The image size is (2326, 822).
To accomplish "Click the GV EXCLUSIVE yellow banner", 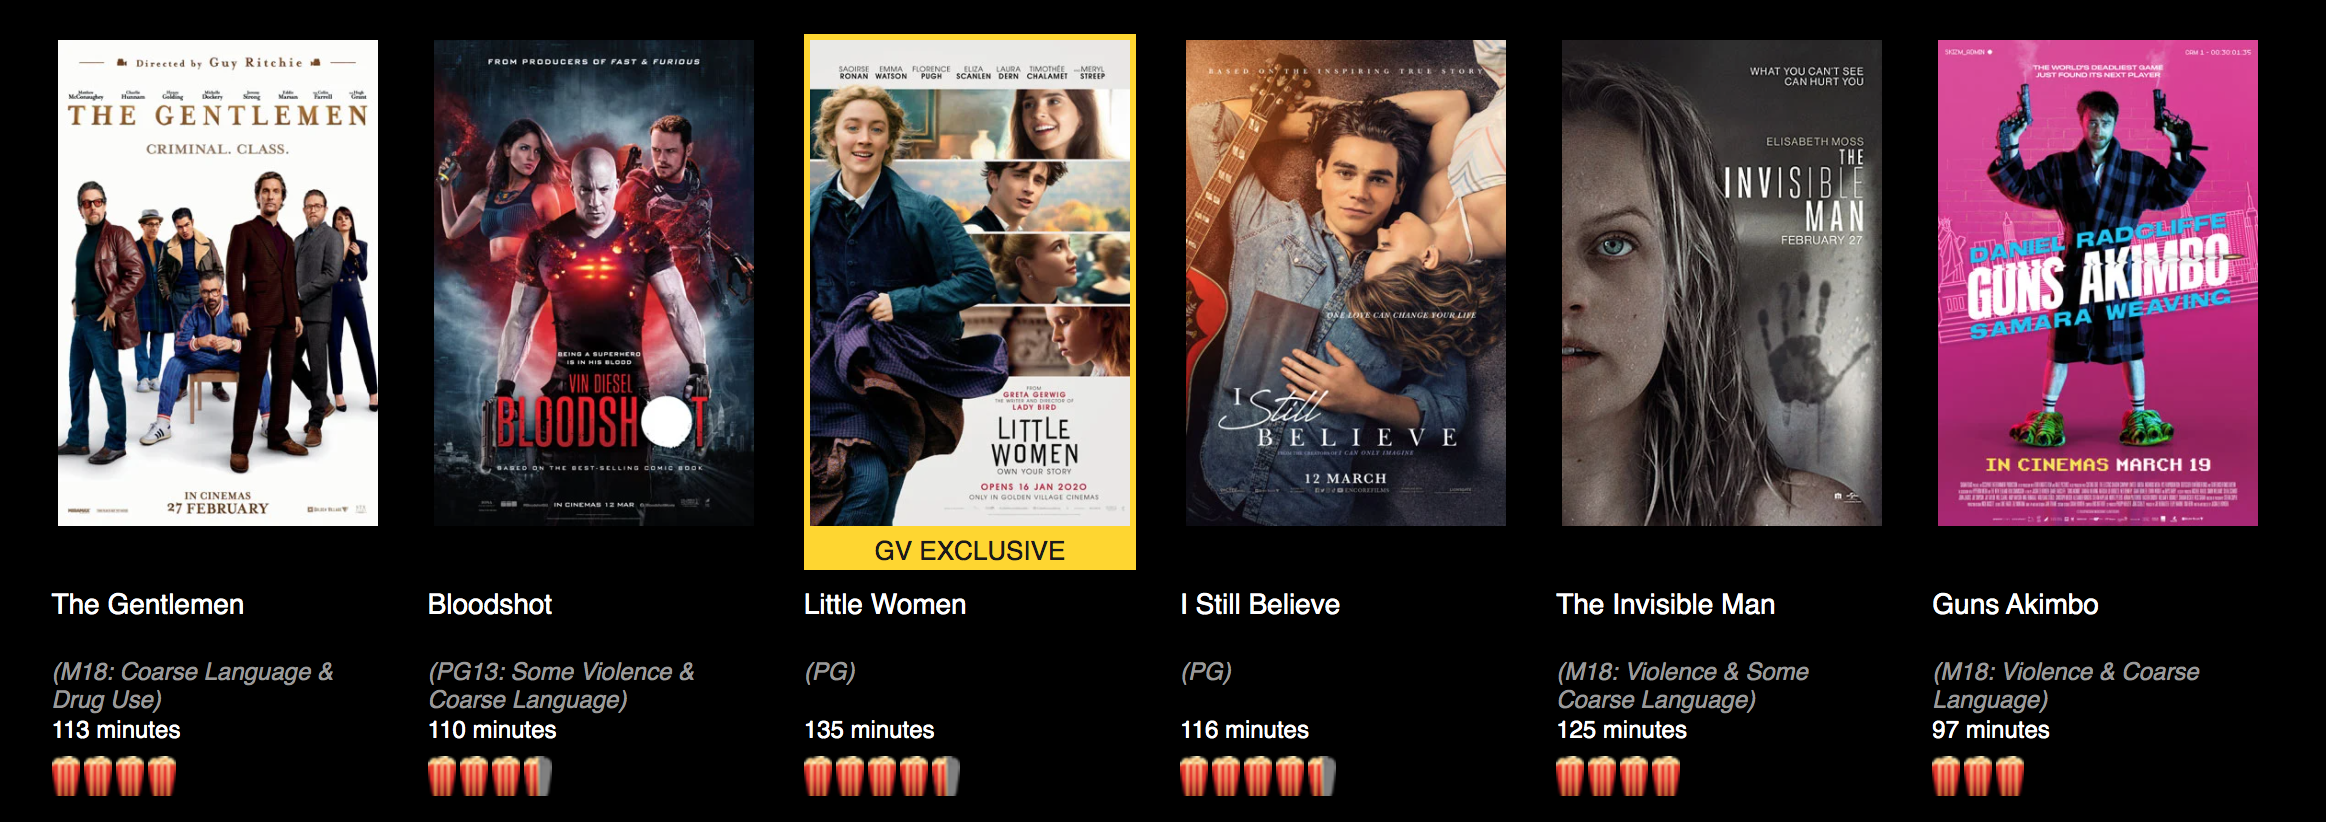I will [970, 550].
